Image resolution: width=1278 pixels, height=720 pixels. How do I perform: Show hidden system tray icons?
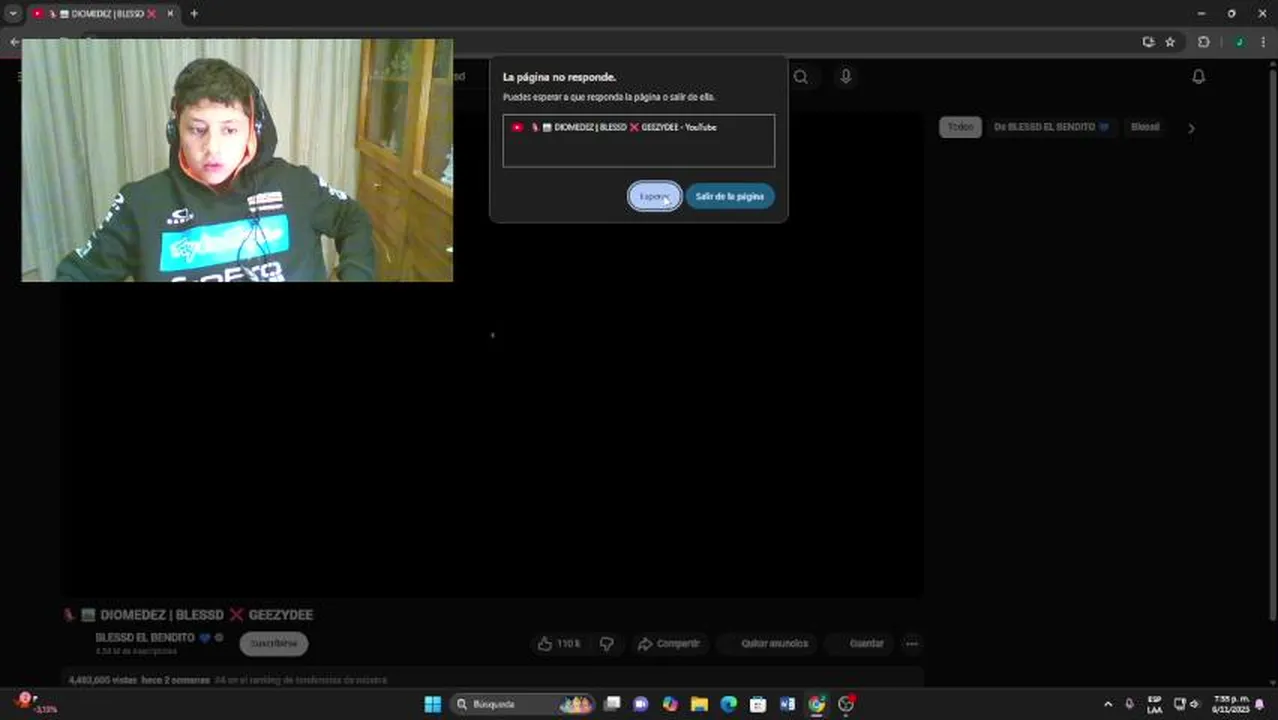tap(1108, 704)
